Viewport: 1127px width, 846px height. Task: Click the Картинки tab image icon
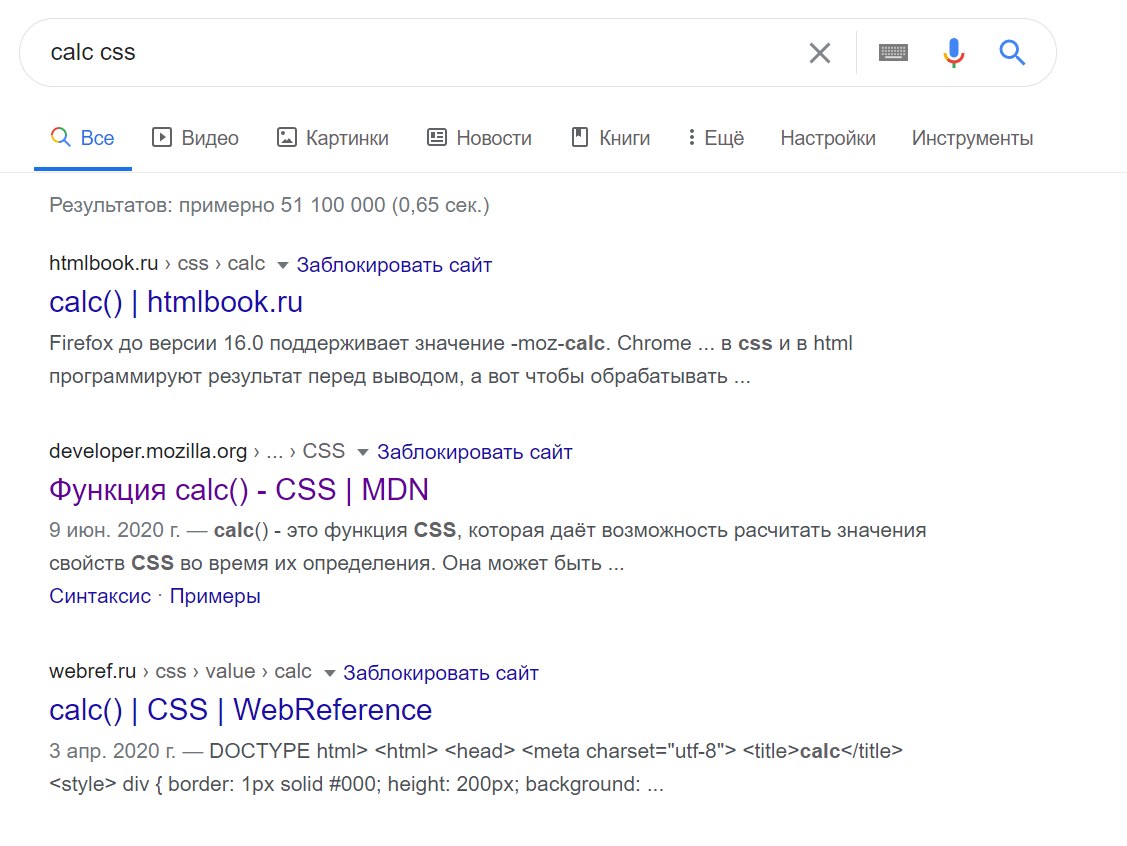[287, 137]
